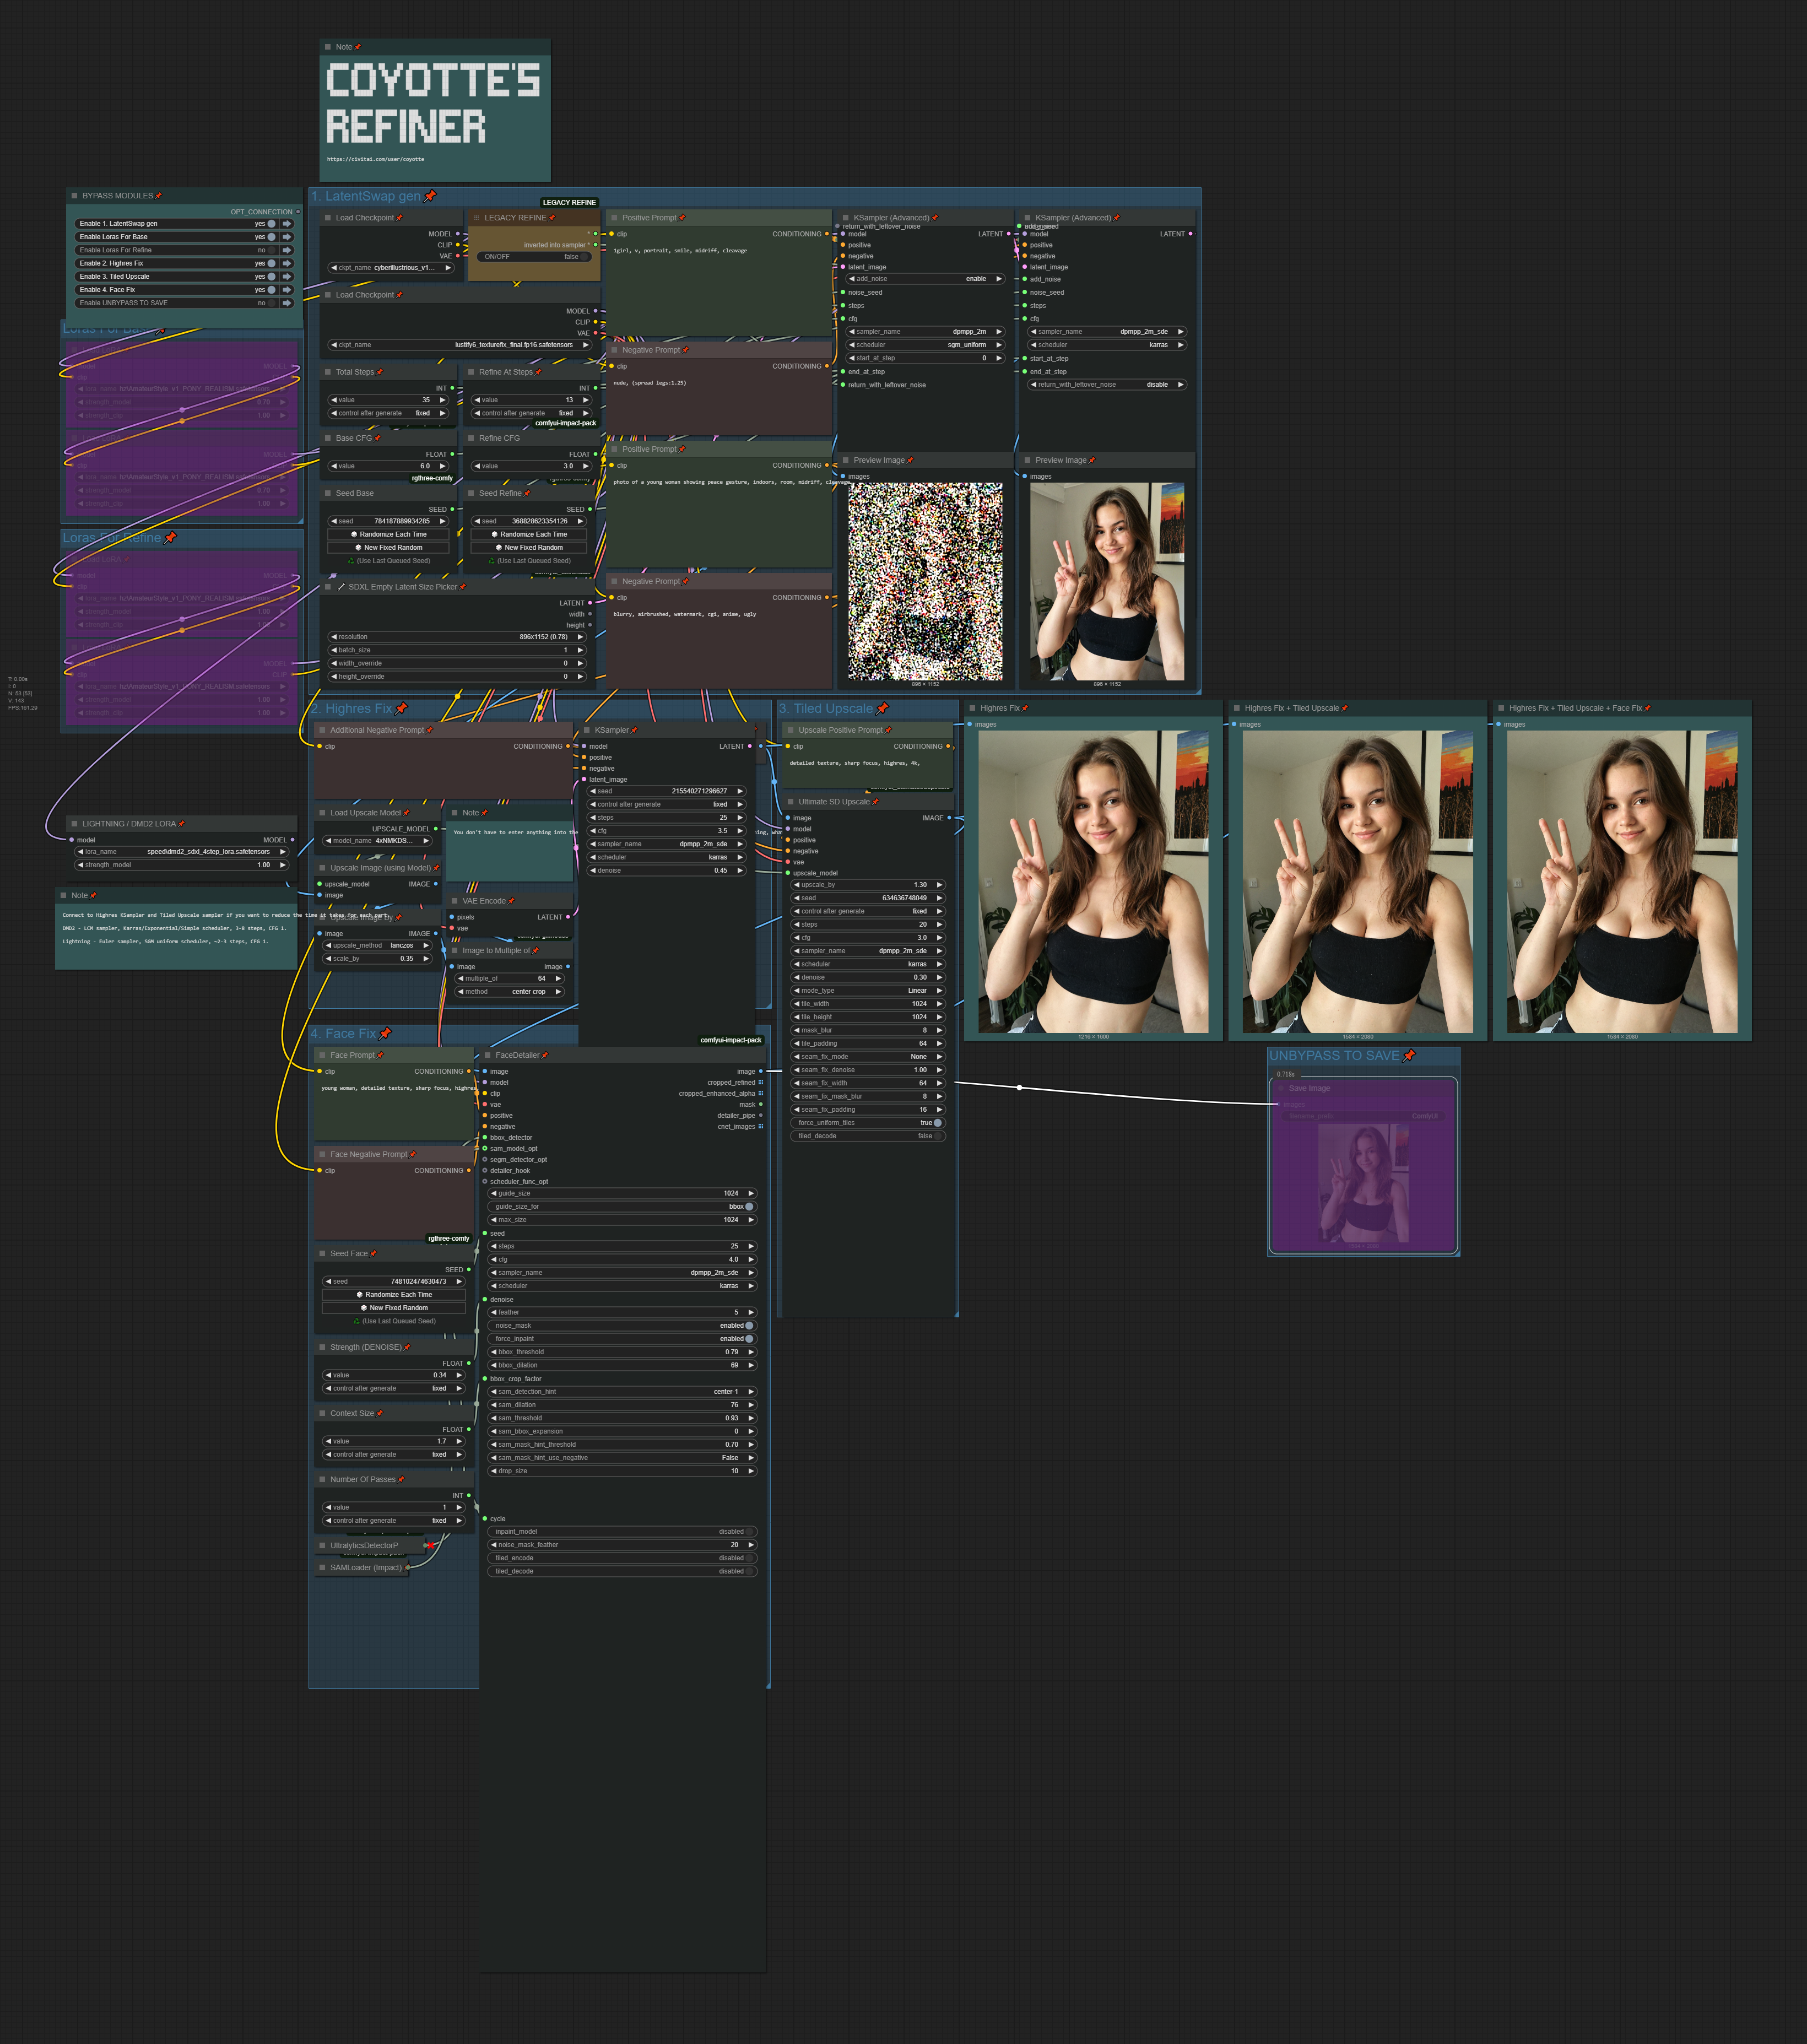
Task: Click the denoise 0.45 slider in KSampler
Action: coord(666,870)
